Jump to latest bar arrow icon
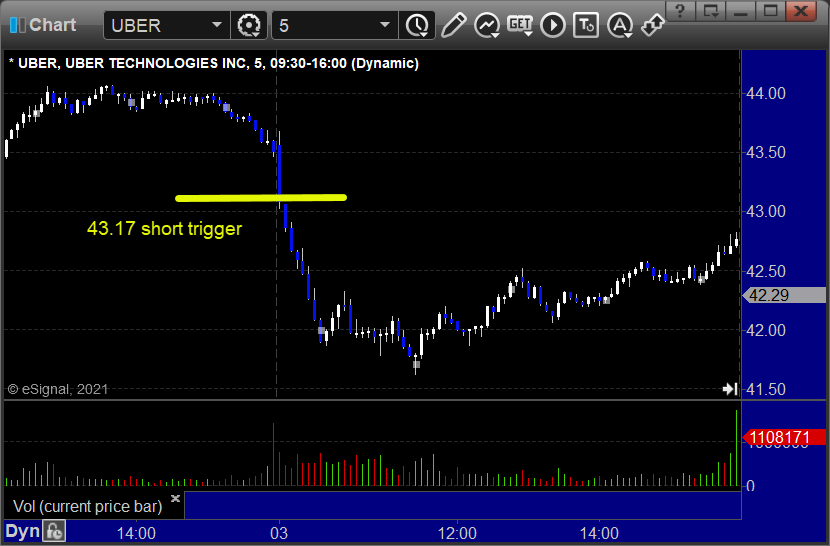This screenshot has height=546, width=830. [x=730, y=389]
